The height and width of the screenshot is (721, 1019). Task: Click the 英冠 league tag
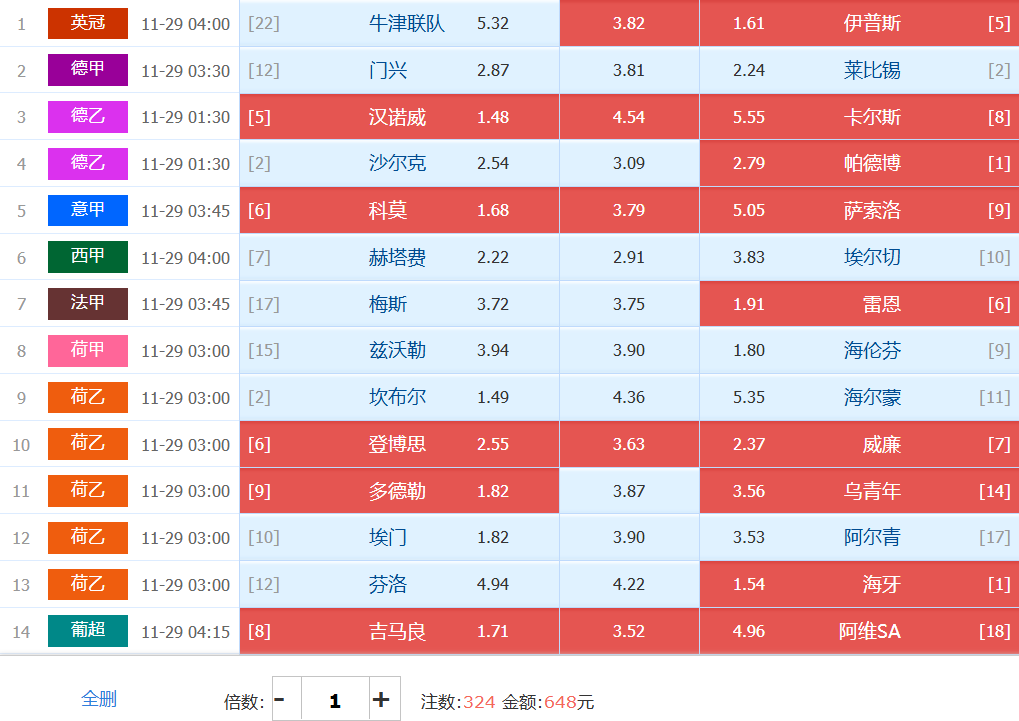(x=88, y=23)
